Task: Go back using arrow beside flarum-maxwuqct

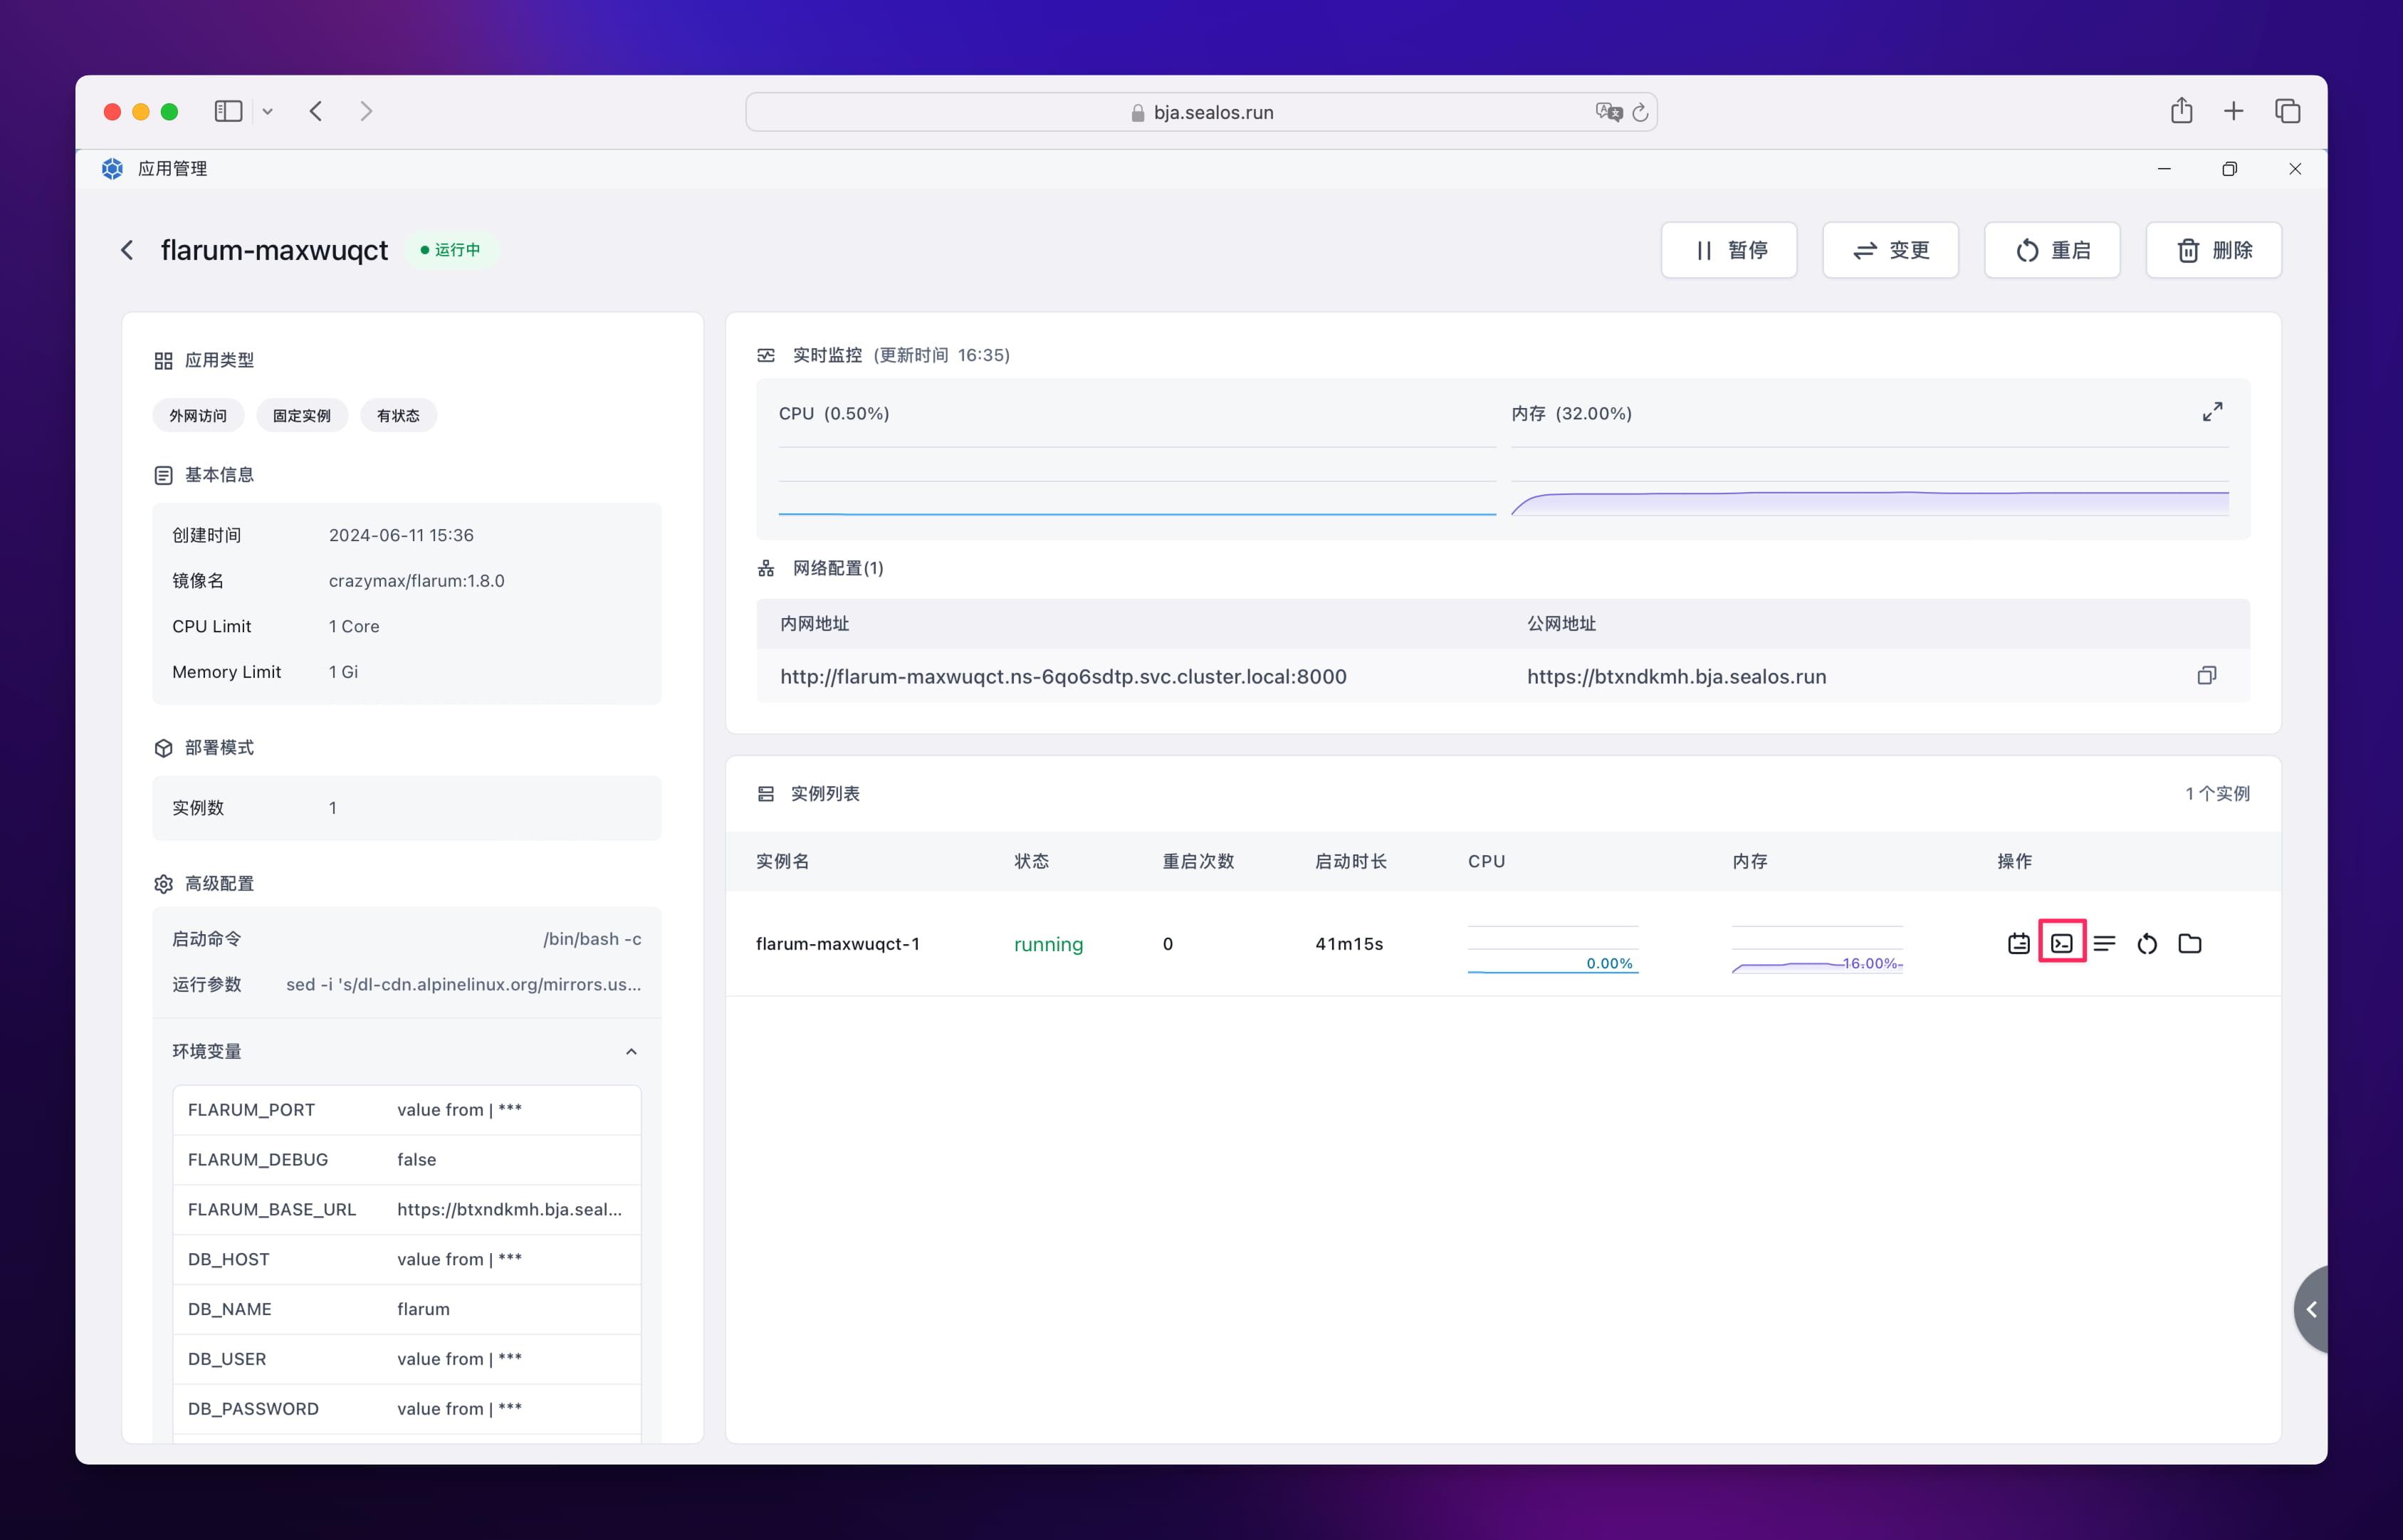Action: click(127, 250)
